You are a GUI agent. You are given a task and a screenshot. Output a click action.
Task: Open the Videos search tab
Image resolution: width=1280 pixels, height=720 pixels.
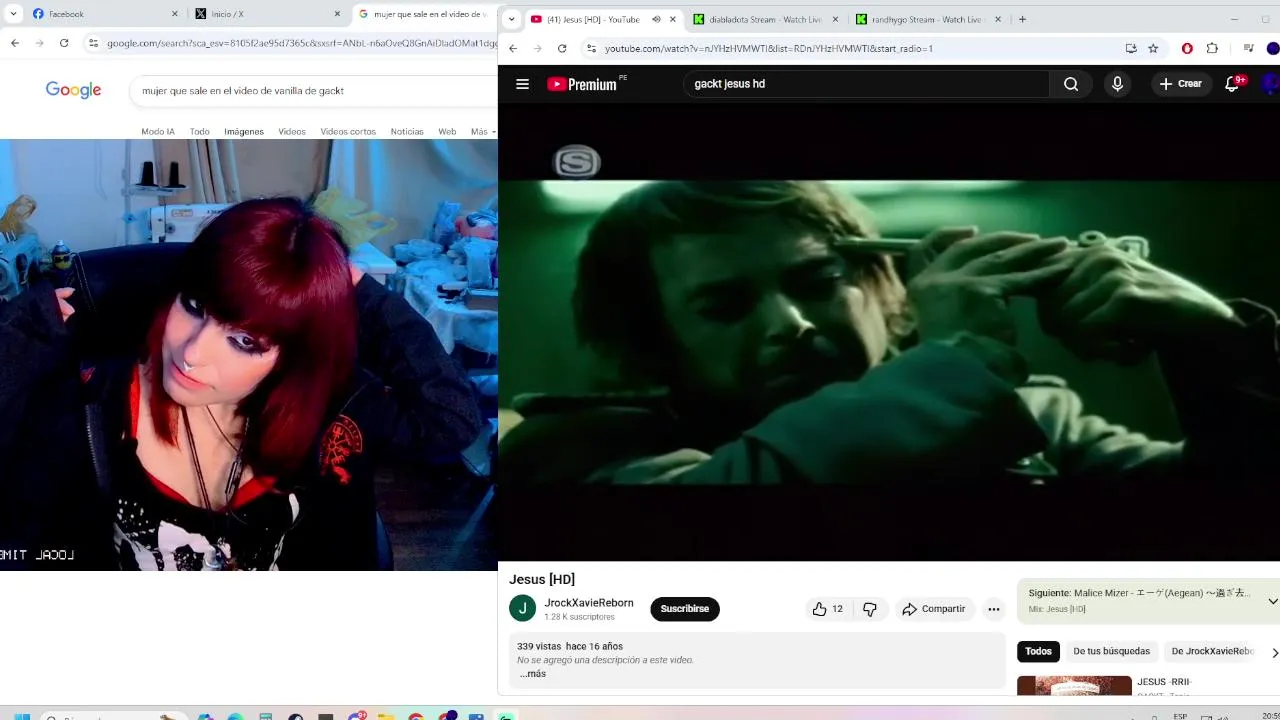[x=292, y=132]
